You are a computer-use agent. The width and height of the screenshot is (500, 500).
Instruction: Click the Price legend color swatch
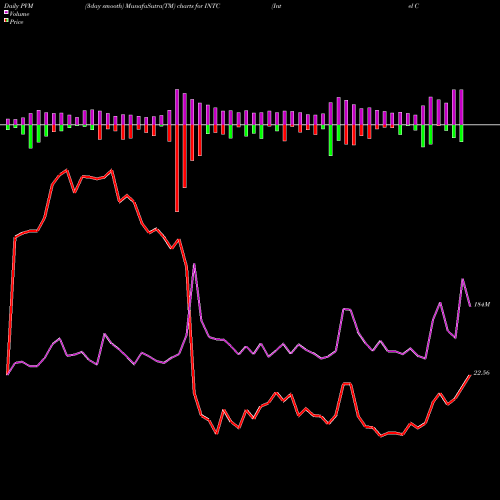(x=6, y=21)
